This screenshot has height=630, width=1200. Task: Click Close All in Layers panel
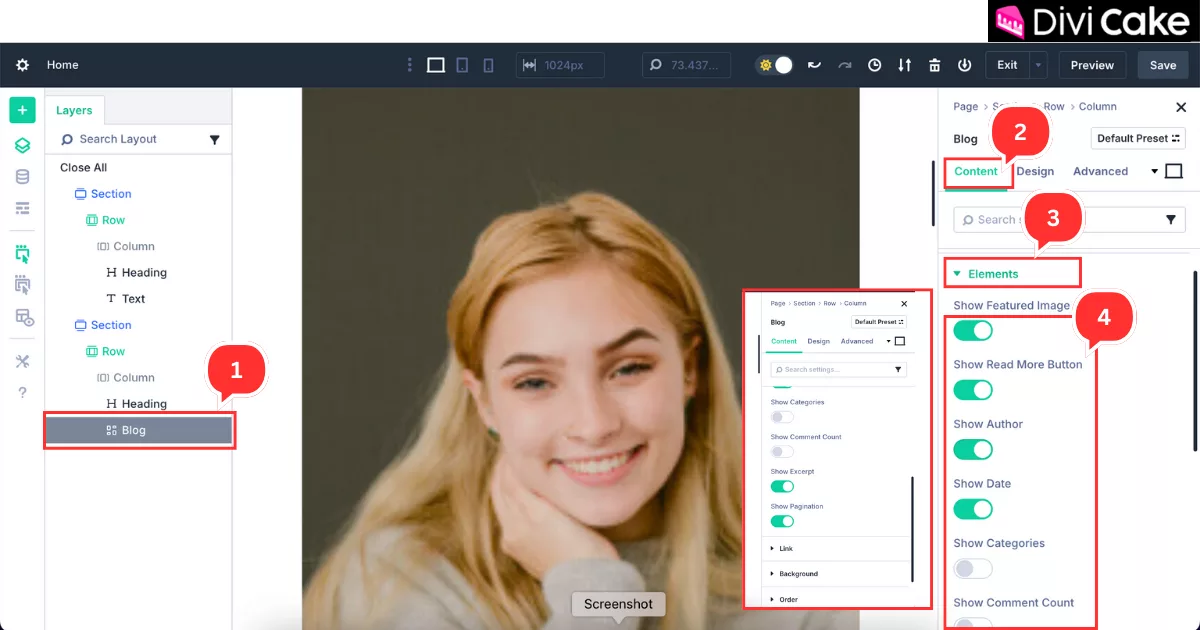[83, 168]
